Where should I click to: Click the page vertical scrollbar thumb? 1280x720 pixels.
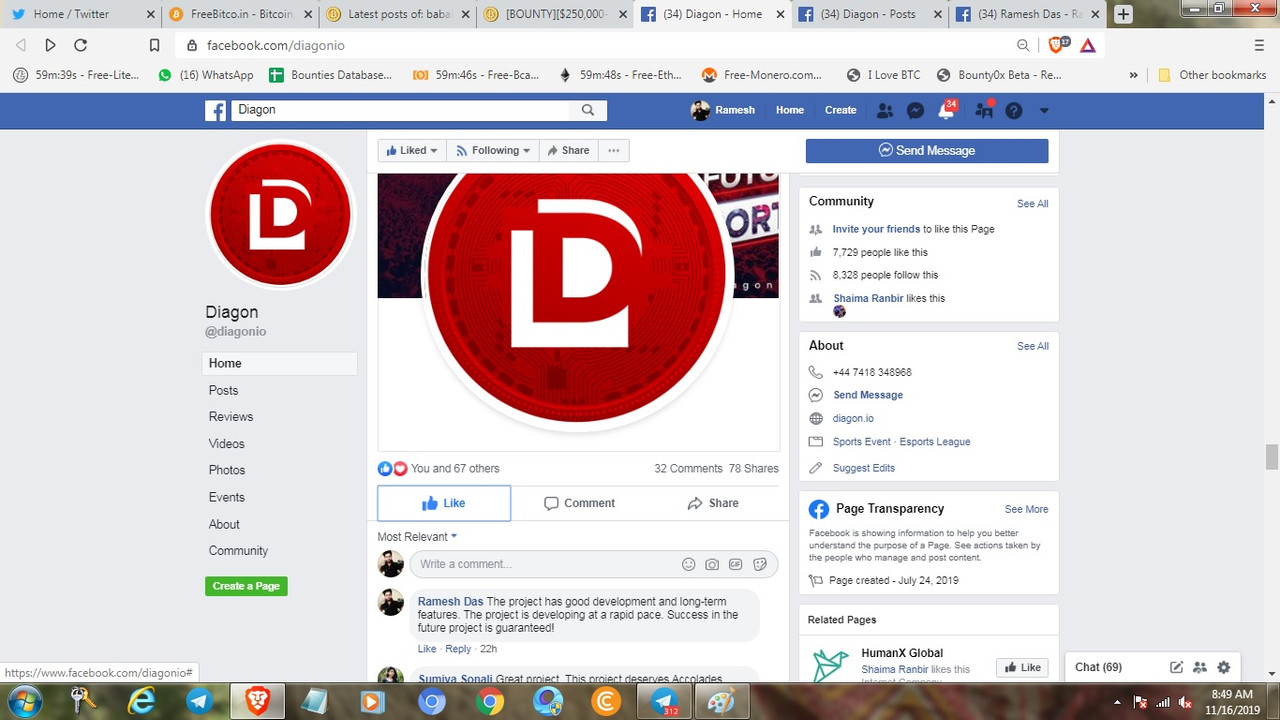tap(1272, 456)
